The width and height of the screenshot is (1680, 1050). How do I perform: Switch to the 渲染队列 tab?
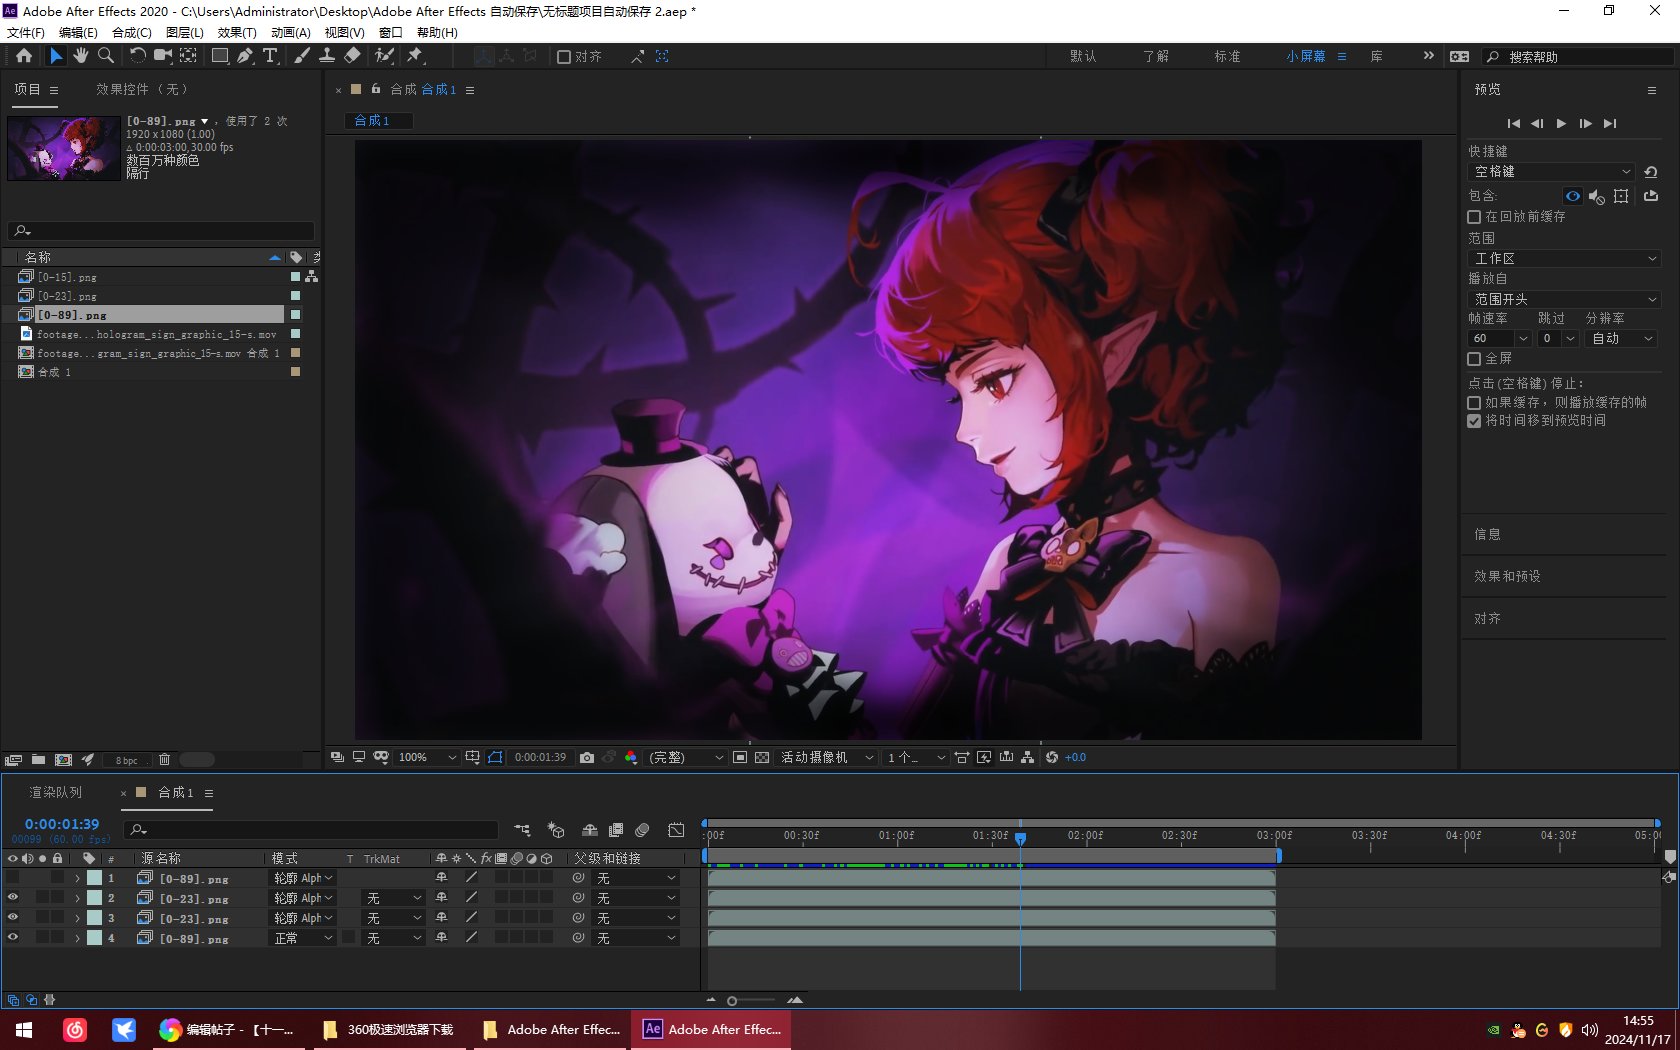coord(56,793)
